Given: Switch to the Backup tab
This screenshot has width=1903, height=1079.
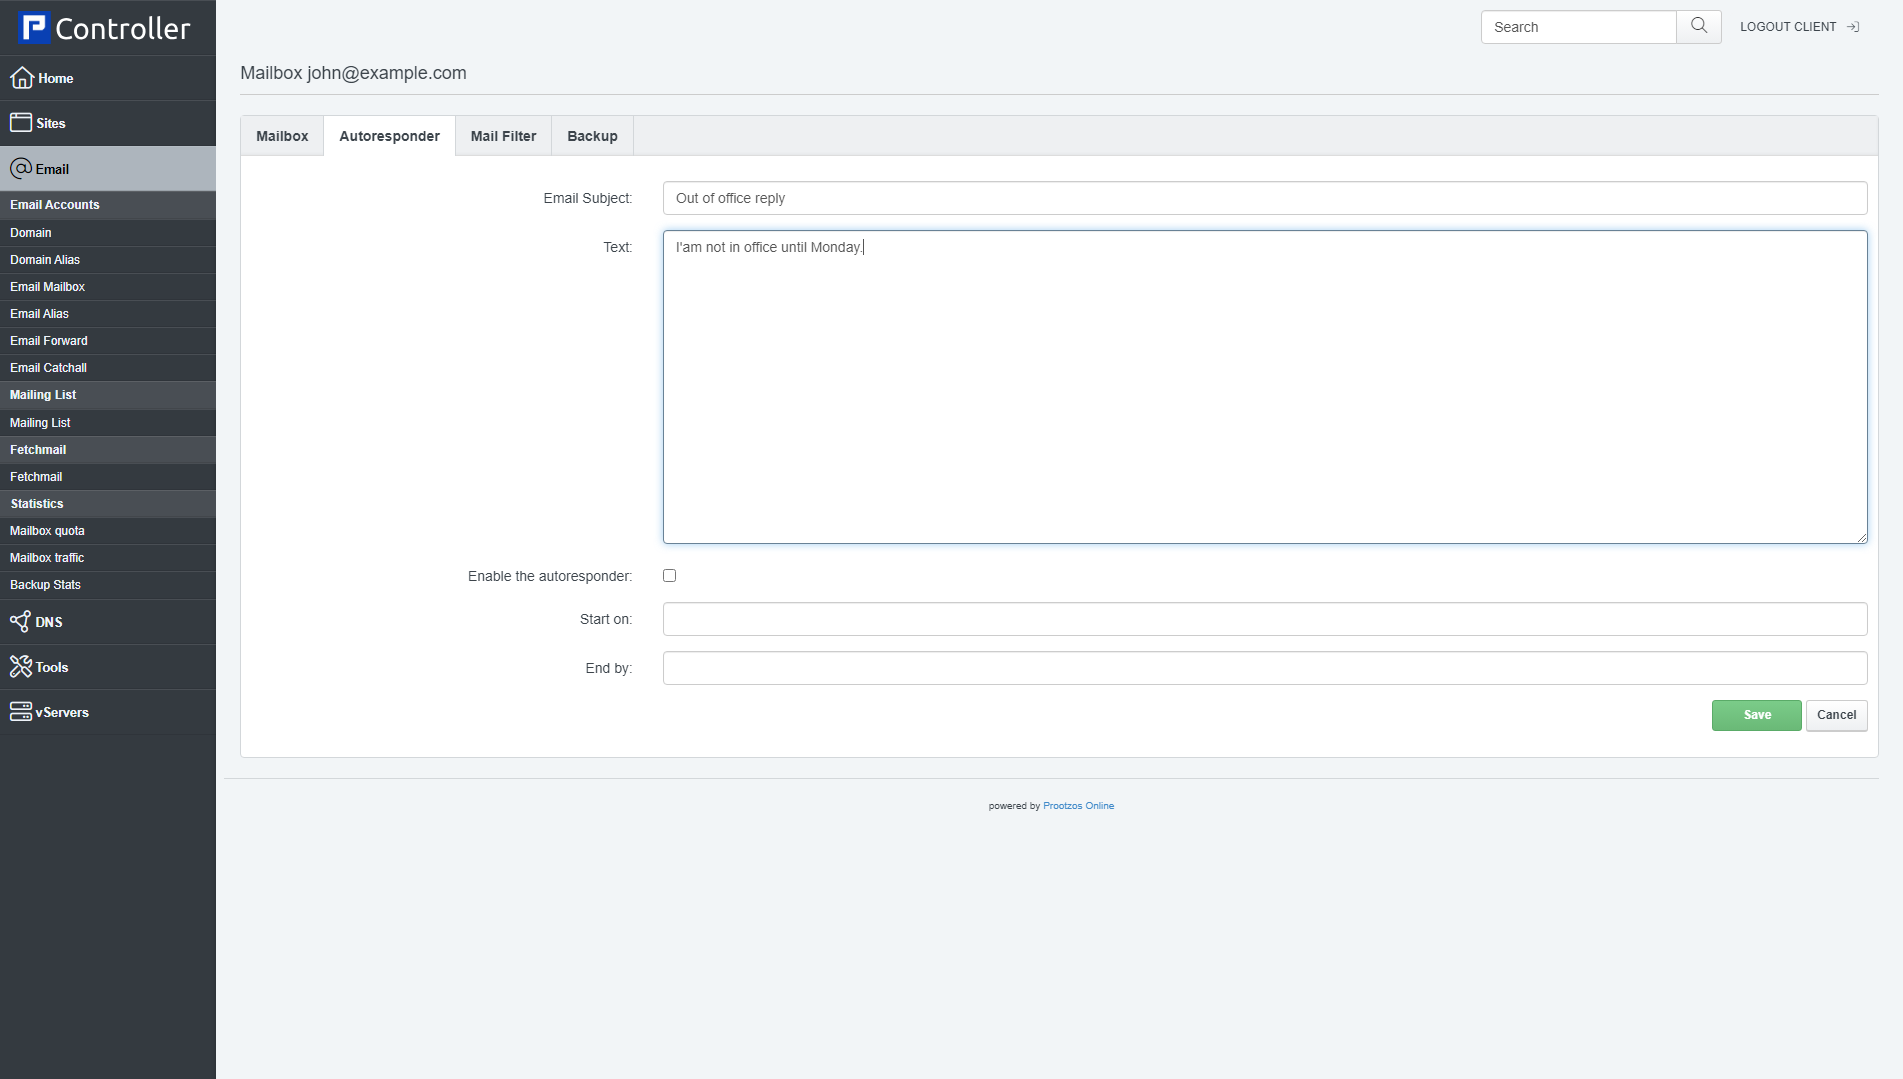Looking at the screenshot, I should click(x=591, y=135).
